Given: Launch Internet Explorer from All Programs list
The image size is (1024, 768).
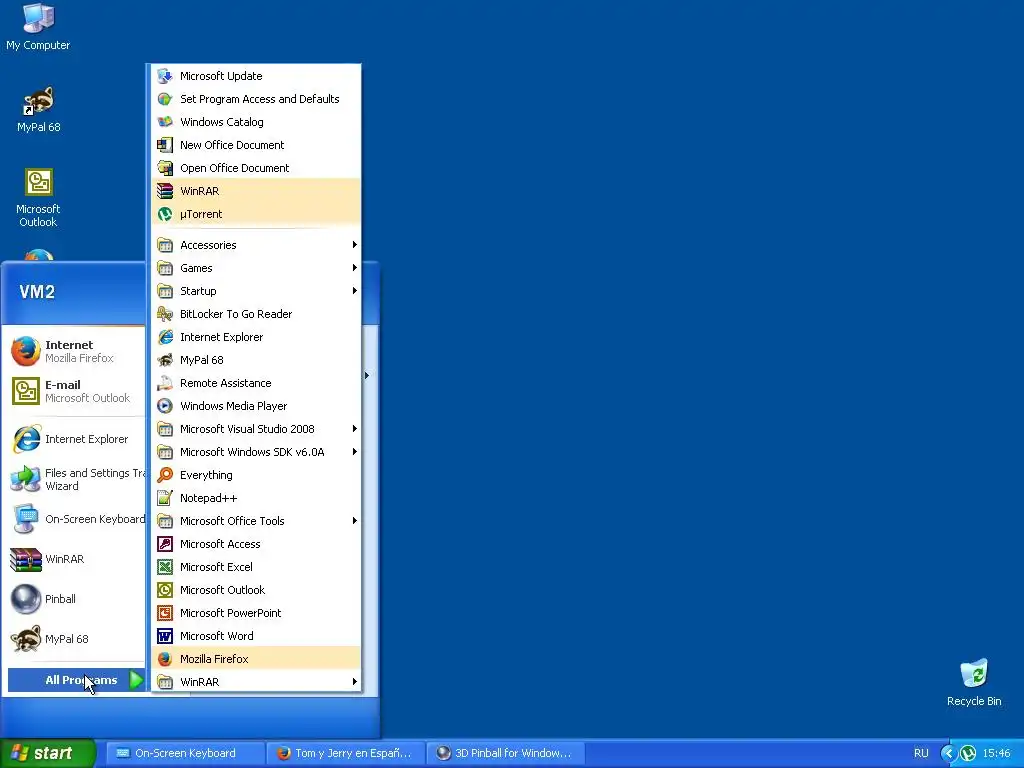Looking at the screenshot, I should coord(256,337).
